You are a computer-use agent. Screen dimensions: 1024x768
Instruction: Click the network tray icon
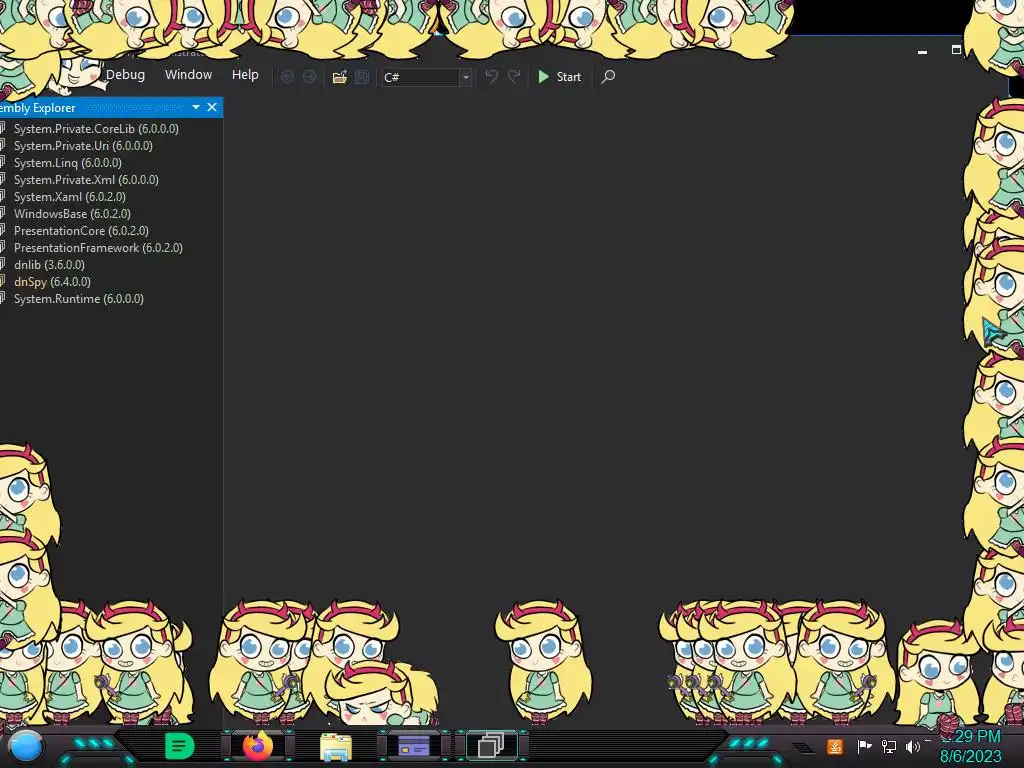pos(889,746)
